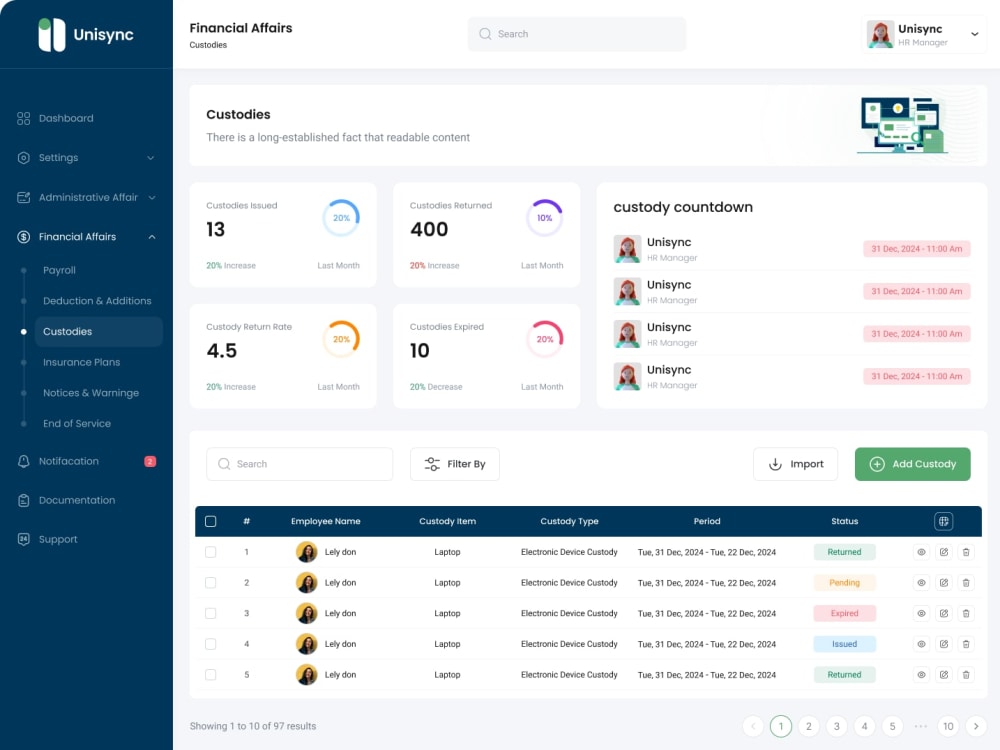View row 5 custody eye icon
1000x750 pixels.
tap(922, 675)
